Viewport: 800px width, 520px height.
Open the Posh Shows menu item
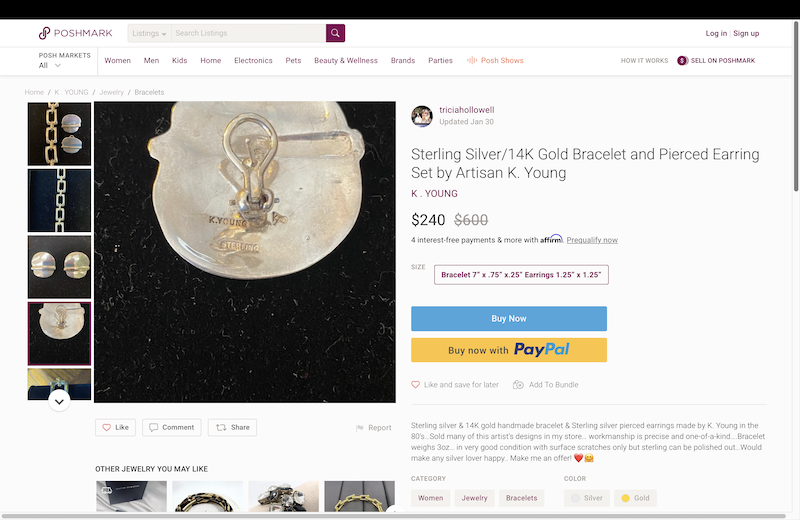tap(495, 61)
